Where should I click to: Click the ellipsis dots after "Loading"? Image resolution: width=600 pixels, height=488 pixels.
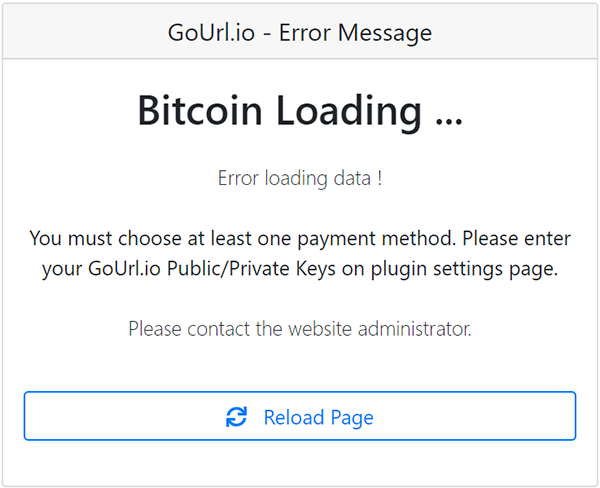[449, 121]
